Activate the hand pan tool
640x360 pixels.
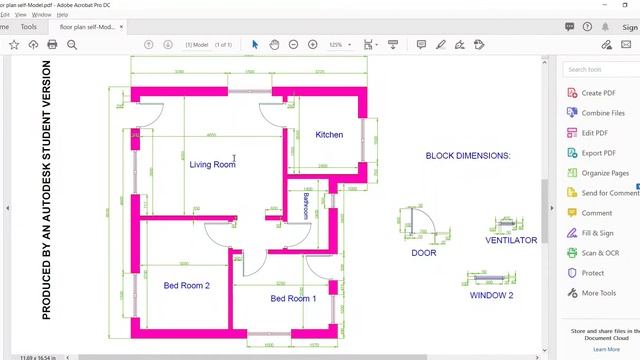coord(274,44)
